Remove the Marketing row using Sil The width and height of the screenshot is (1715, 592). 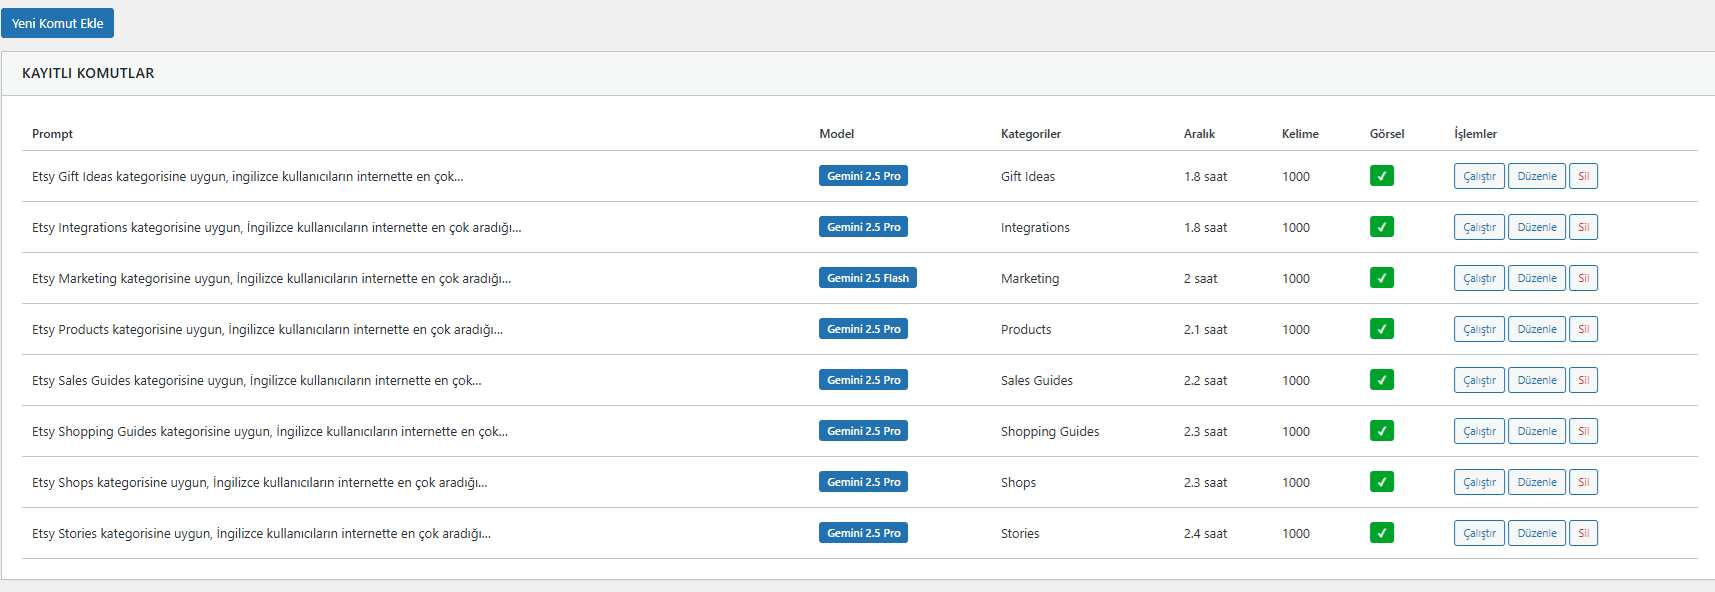[1583, 278]
